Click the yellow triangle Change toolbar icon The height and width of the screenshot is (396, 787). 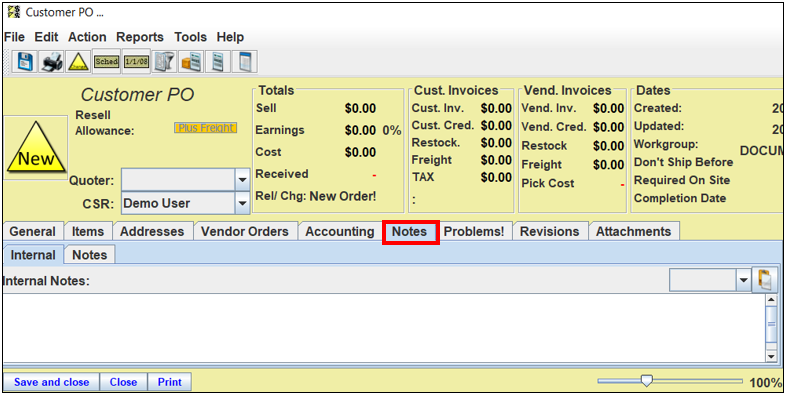click(x=78, y=62)
